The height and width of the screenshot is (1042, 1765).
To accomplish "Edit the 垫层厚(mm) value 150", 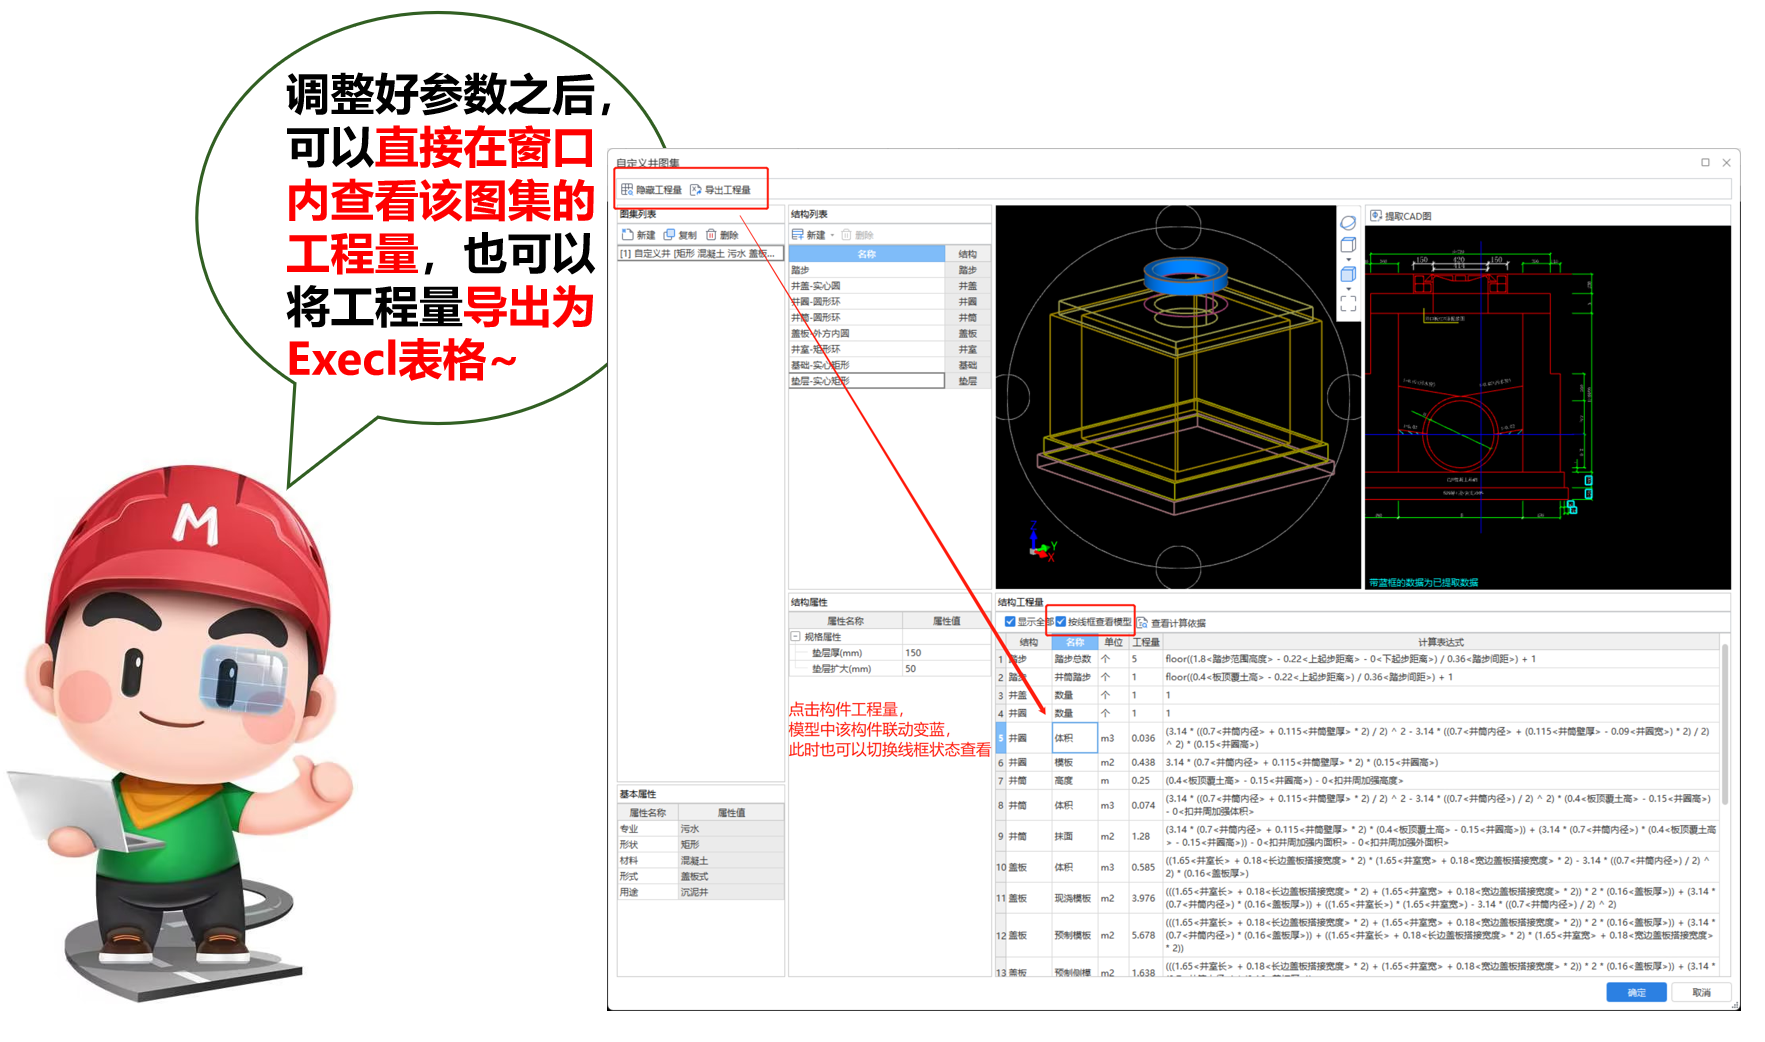I will click(x=945, y=653).
